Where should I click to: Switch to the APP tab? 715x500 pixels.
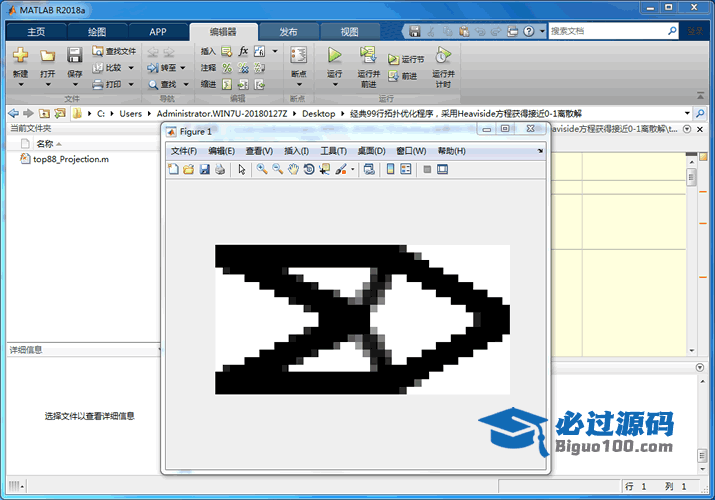(158, 32)
